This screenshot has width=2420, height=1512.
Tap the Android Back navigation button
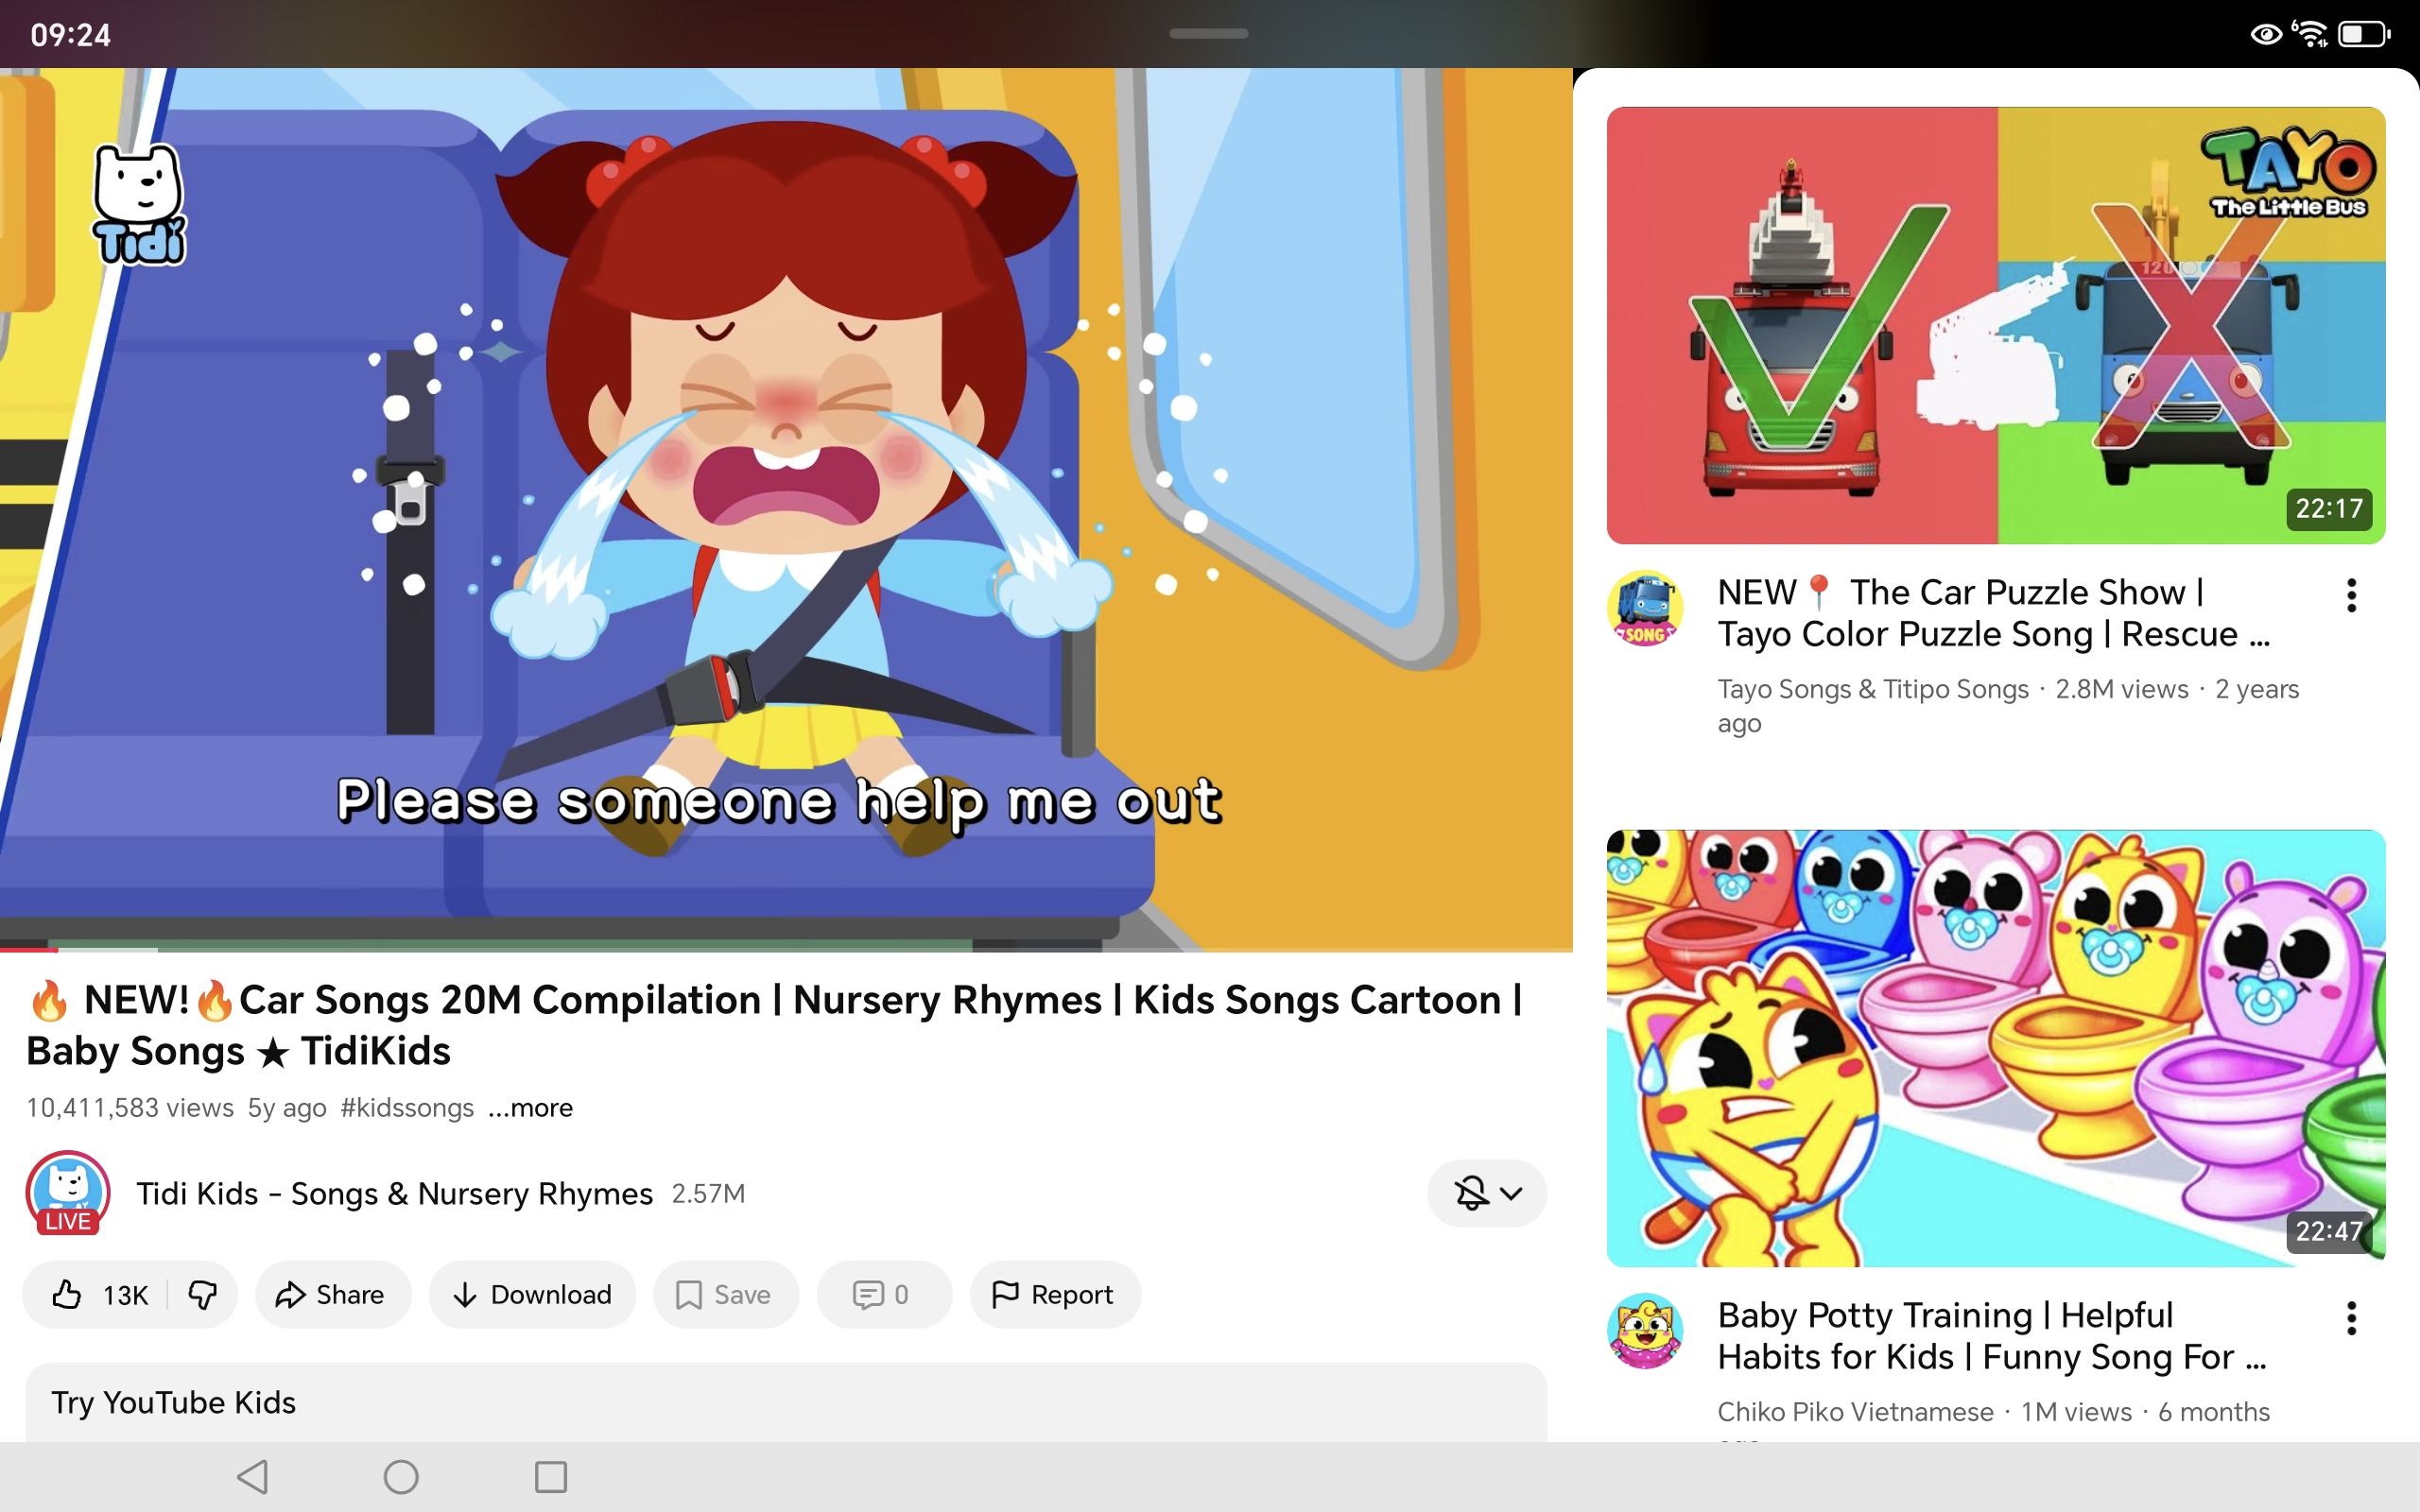pyautogui.click(x=252, y=1477)
